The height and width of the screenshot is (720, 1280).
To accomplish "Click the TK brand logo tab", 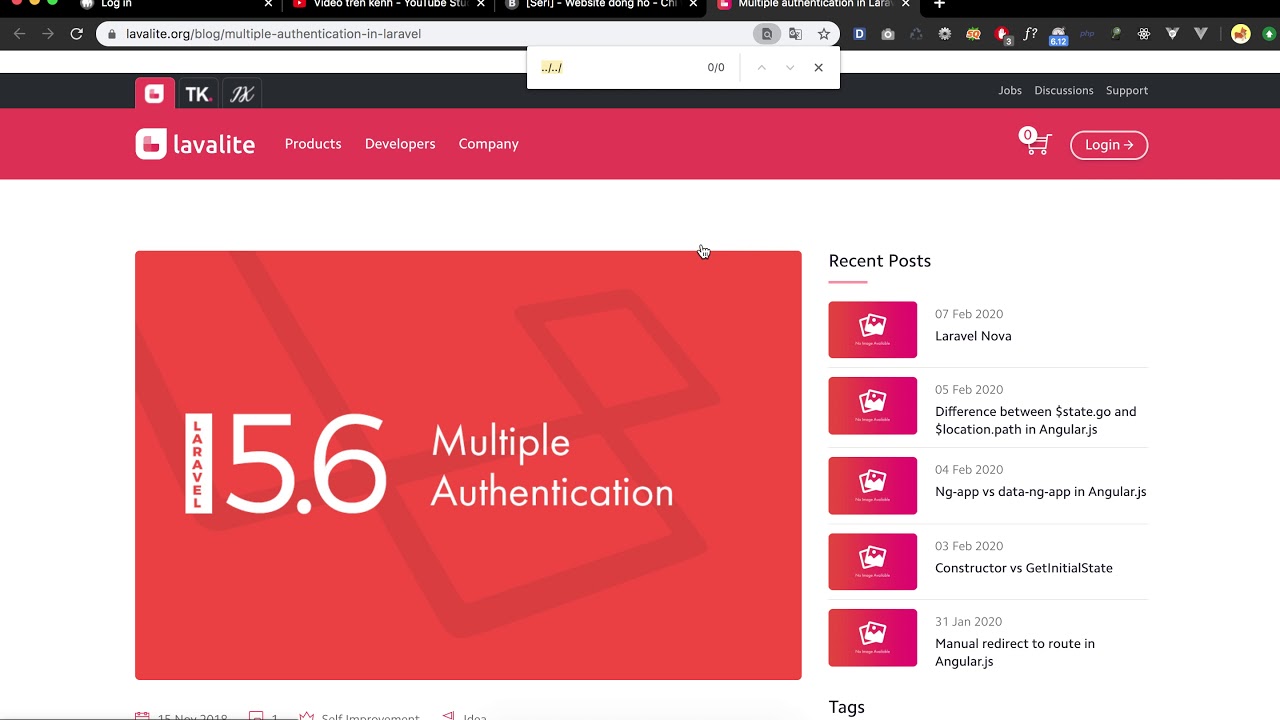I will tap(198, 94).
